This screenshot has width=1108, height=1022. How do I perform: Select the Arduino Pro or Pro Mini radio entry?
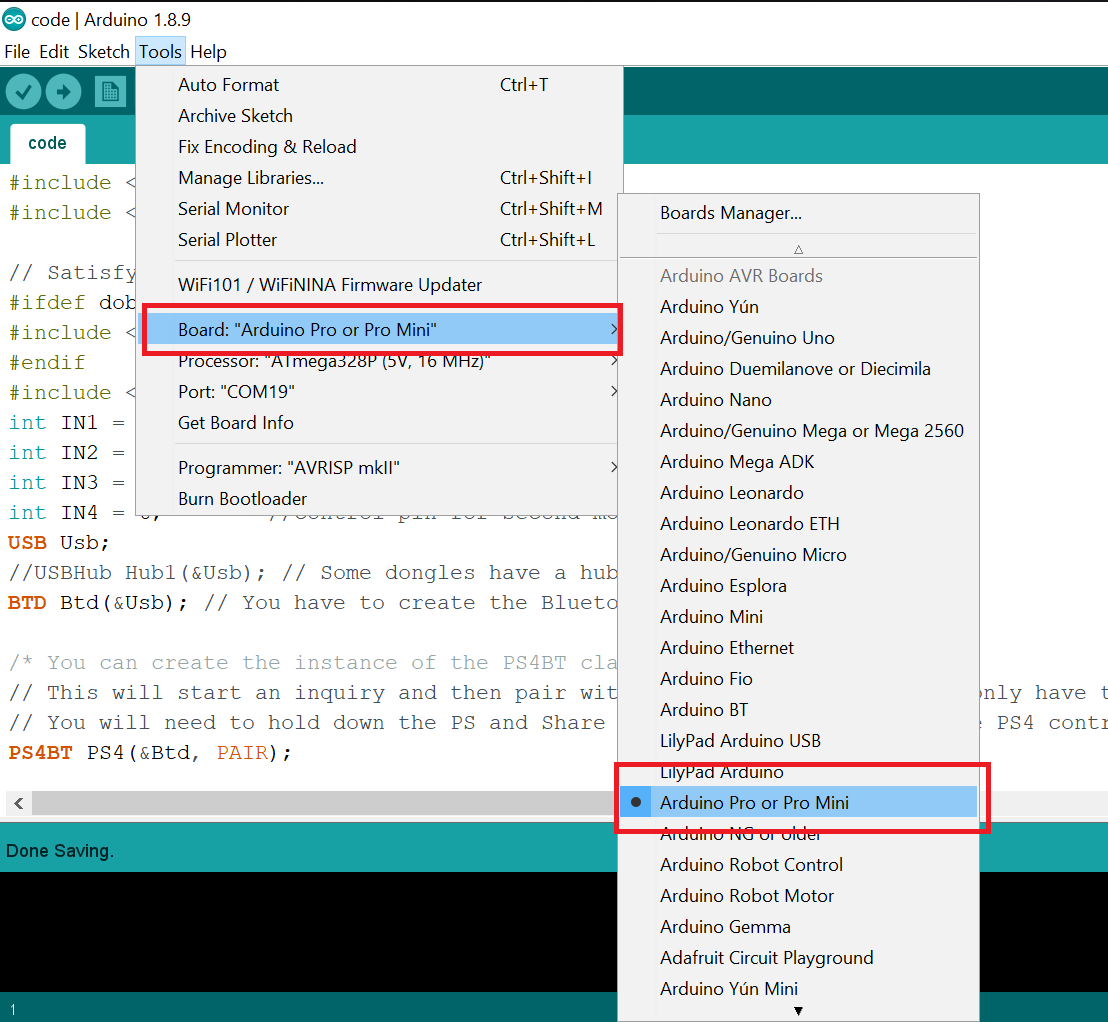click(798, 802)
